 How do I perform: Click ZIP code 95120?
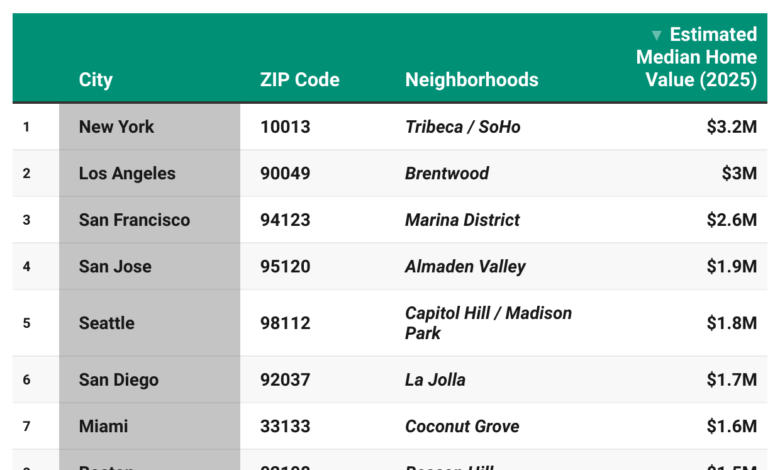pyautogui.click(x=285, y=266)
